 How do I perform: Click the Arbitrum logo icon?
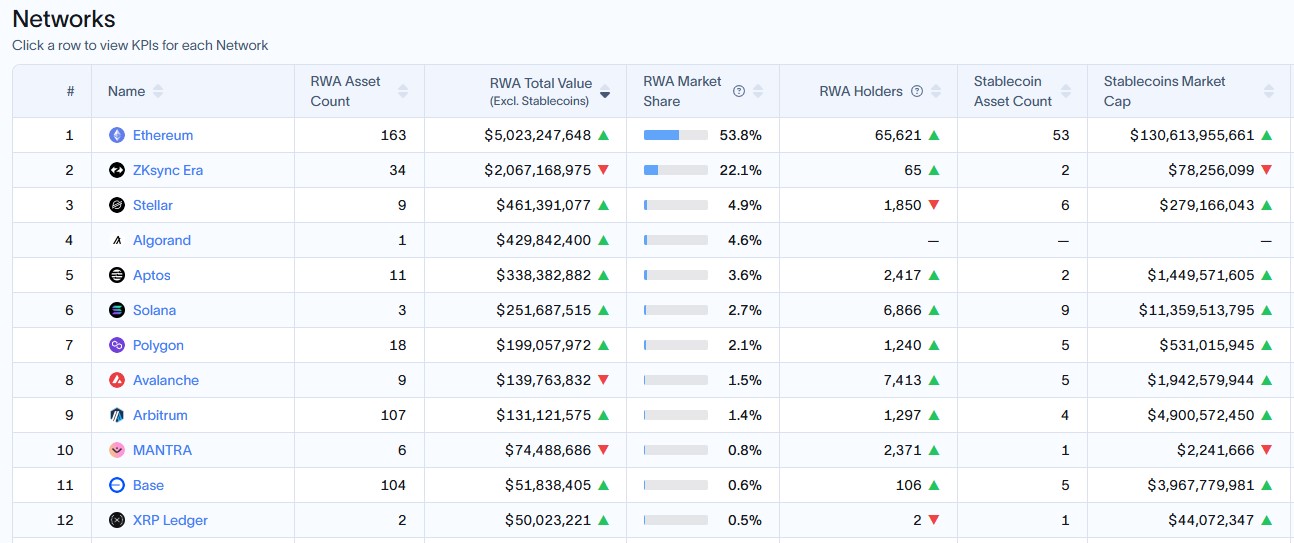click(117, 415)
